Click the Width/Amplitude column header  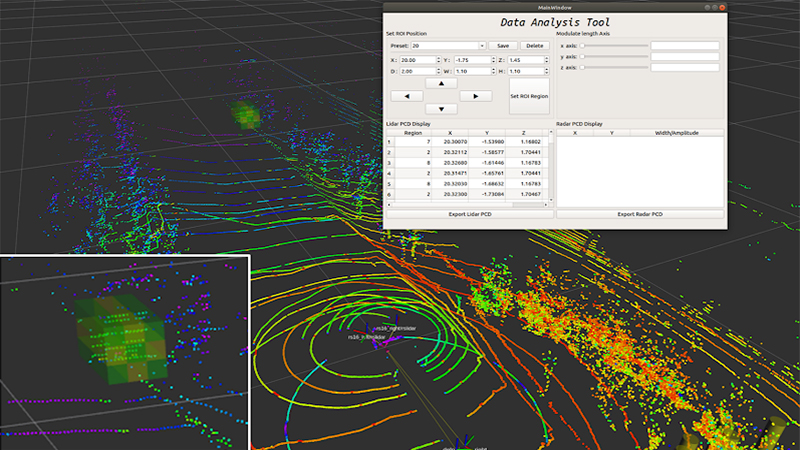click(x=677, y=133)
